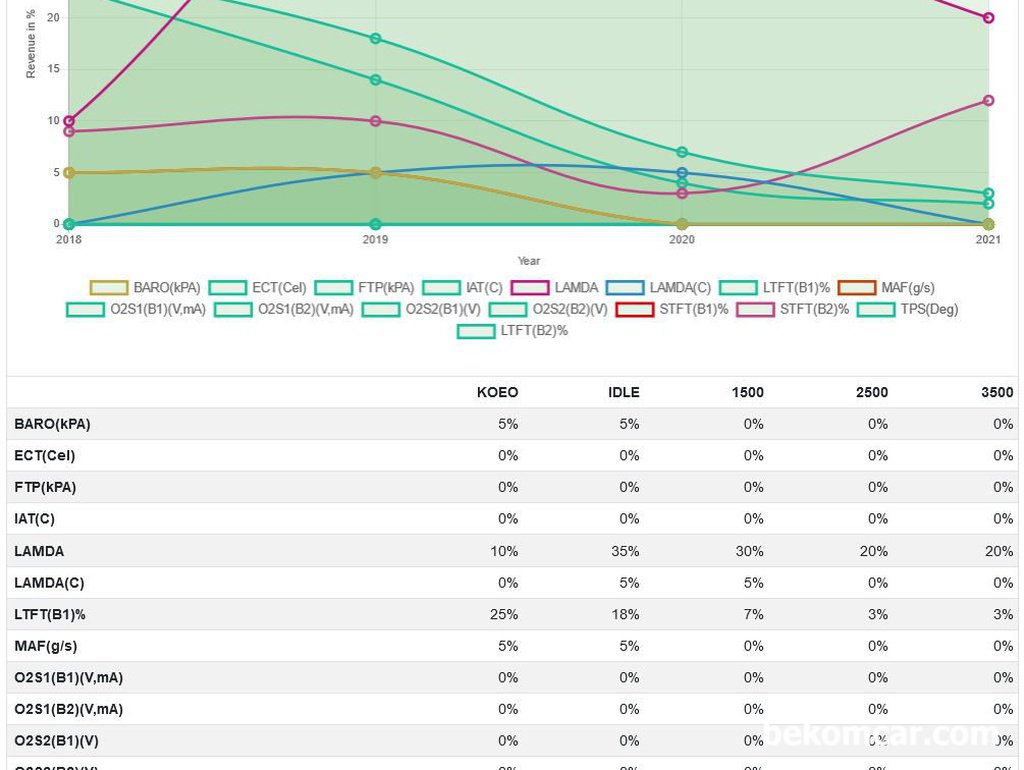1024x770 pixels.
Task: Toggle LAMDA(C) blue legend box
Action: 625,287
